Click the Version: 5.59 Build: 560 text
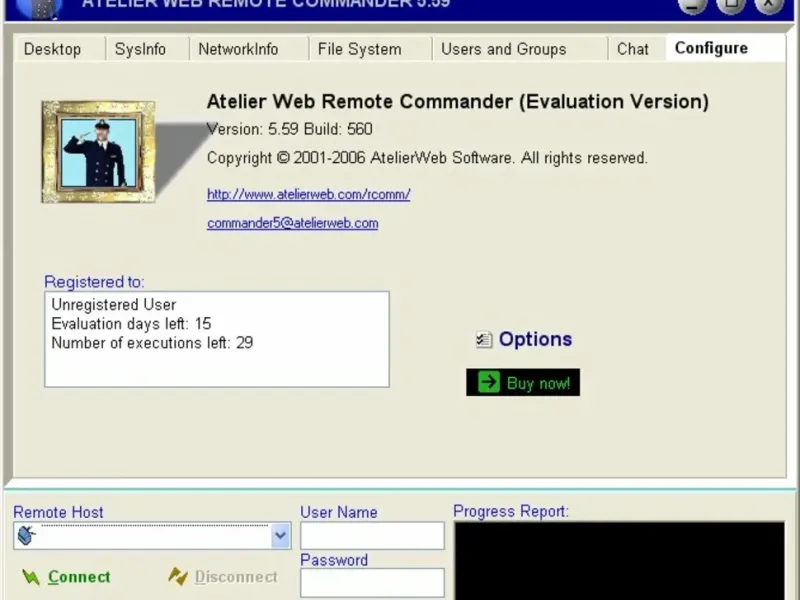 (289, 129)
